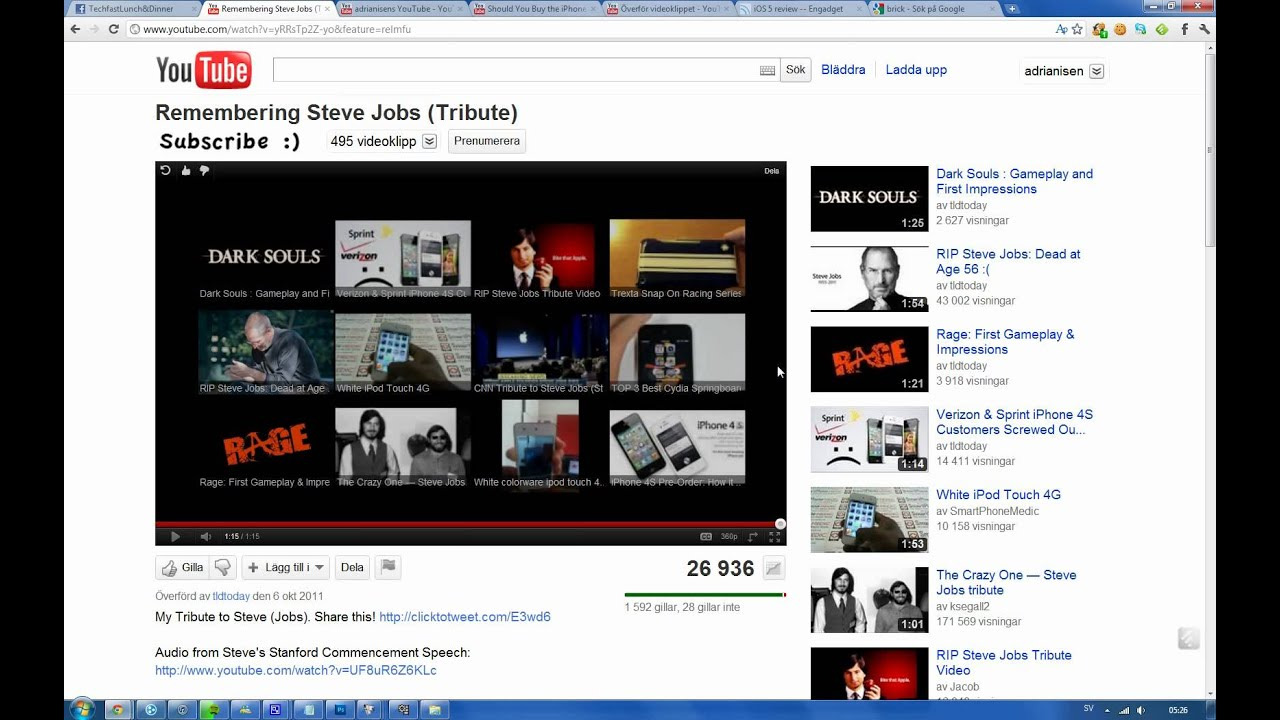
Task: Play the video
Action: point(175,537)
